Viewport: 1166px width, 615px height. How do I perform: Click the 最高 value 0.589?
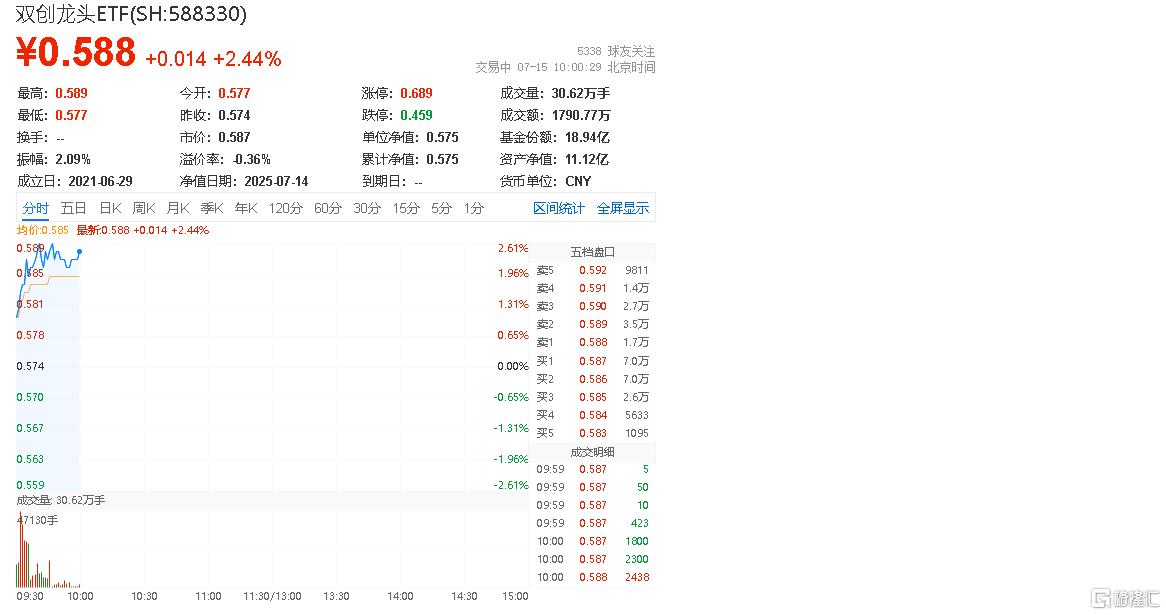[x=71, y=93]
